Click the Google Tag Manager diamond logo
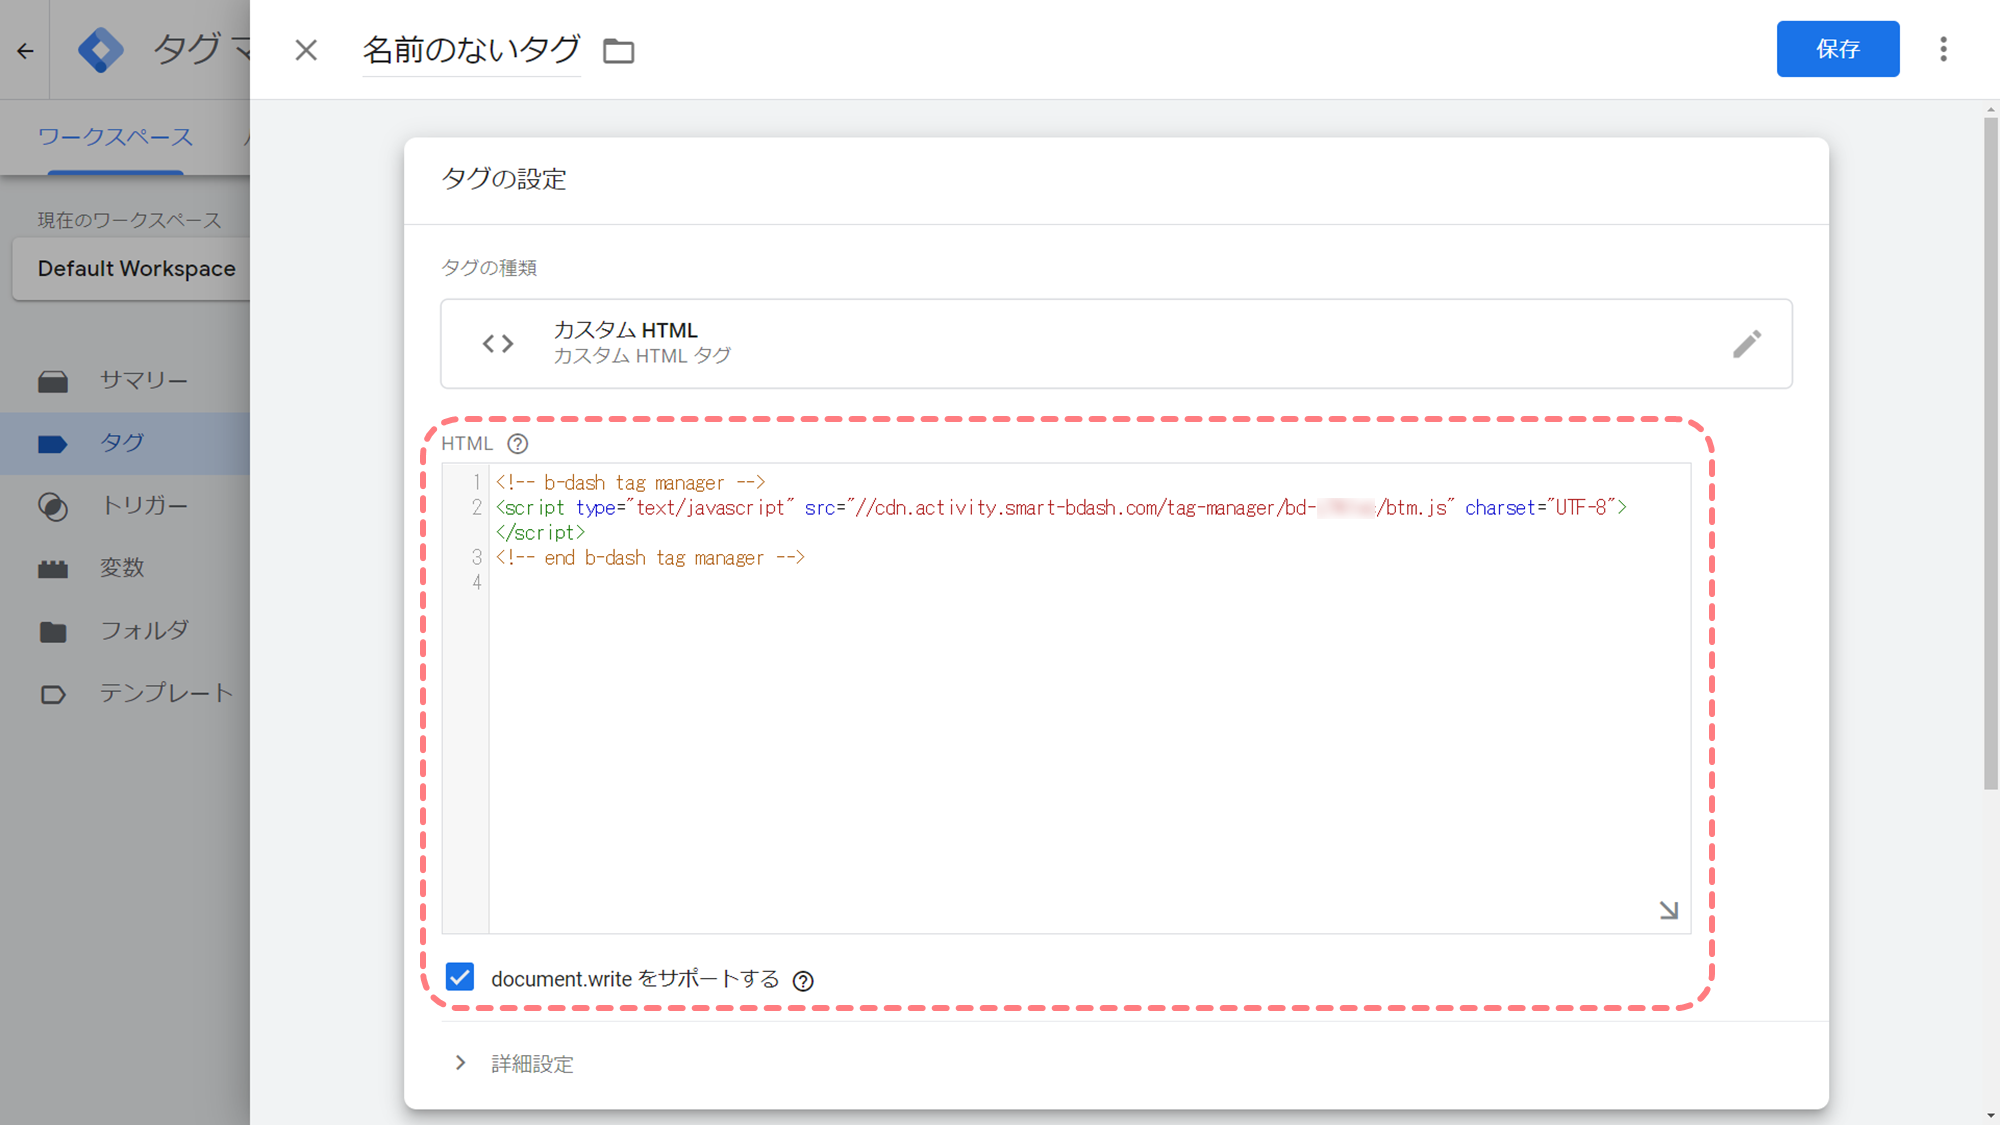 pyautogui.click(x=101, y=50)
